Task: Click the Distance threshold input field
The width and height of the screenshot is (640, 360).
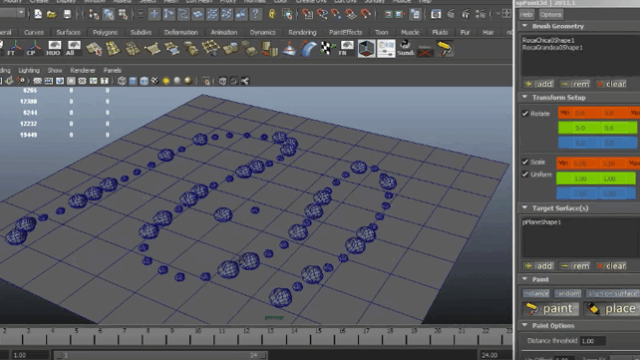Action: click(x=593, y=341)
